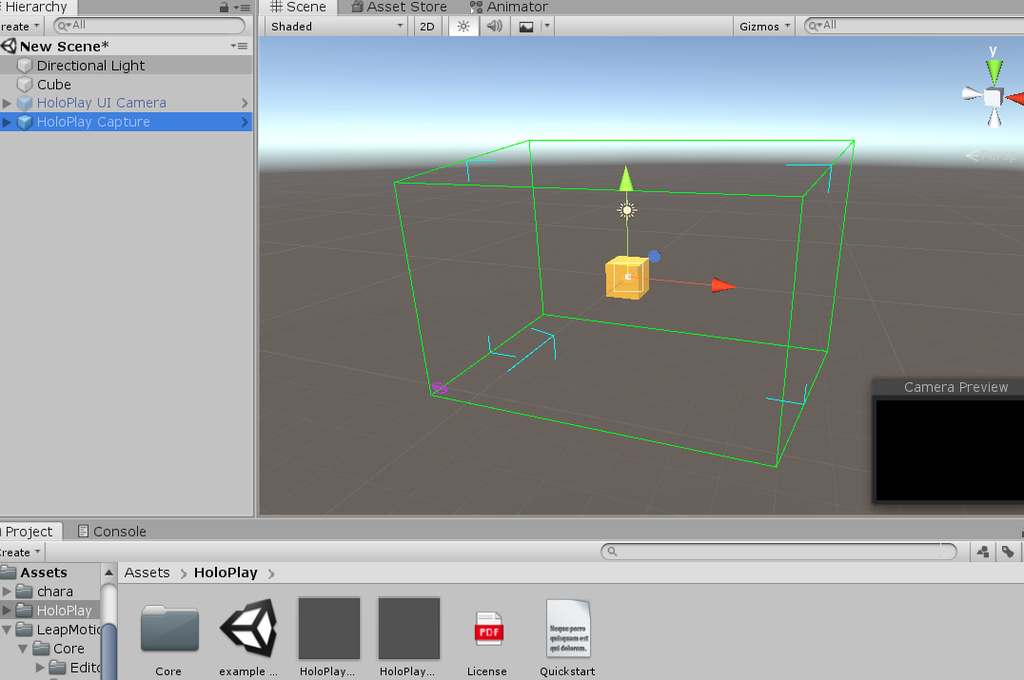
Task: Click the green Y move arrow handle
Action: click(x=626, y=179)
